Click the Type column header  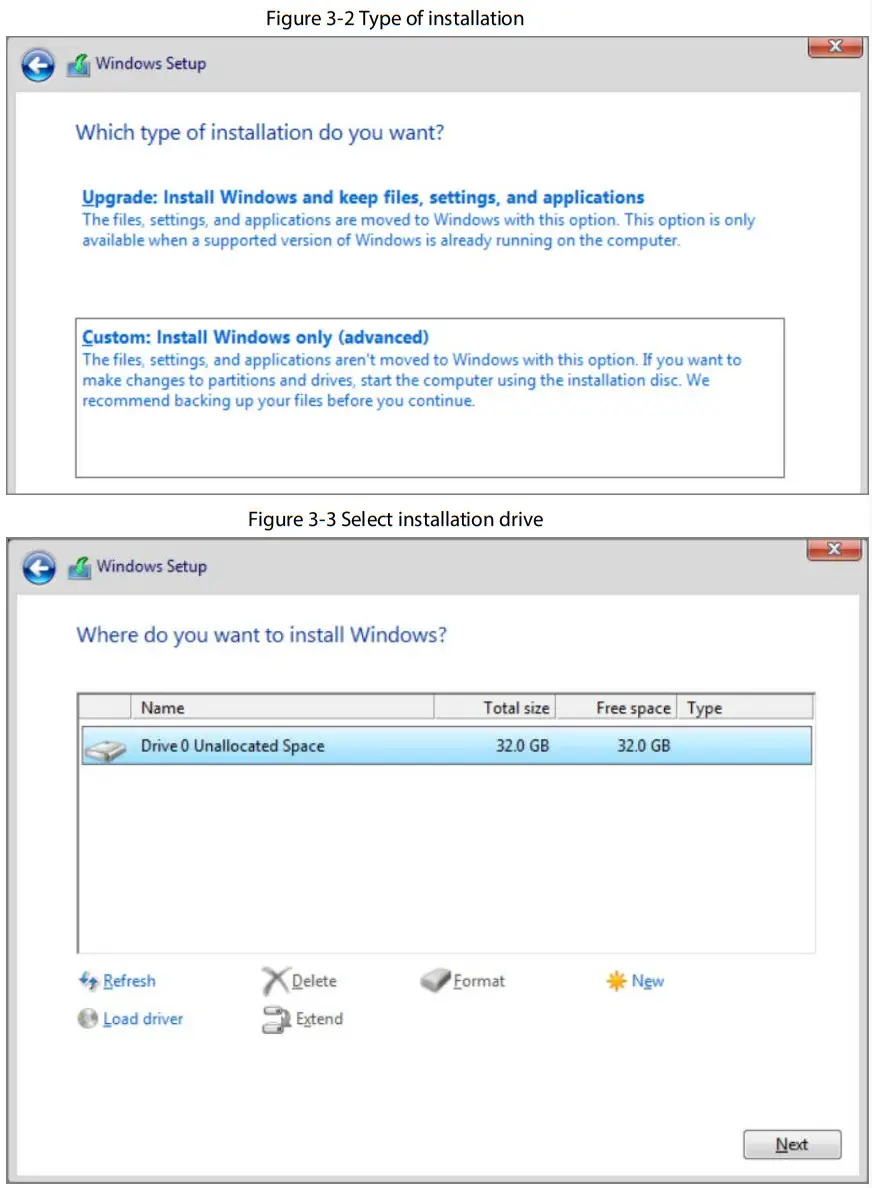tap(745, 708)
